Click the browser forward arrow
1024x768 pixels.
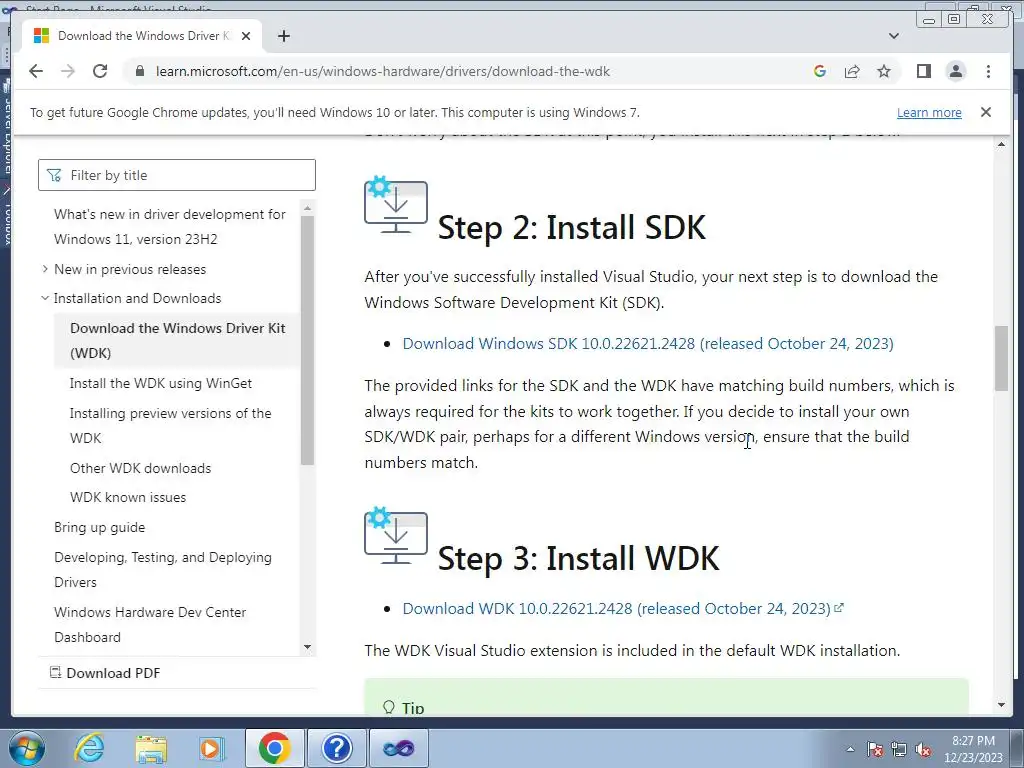pyautogui.click(x=68, y=71)
